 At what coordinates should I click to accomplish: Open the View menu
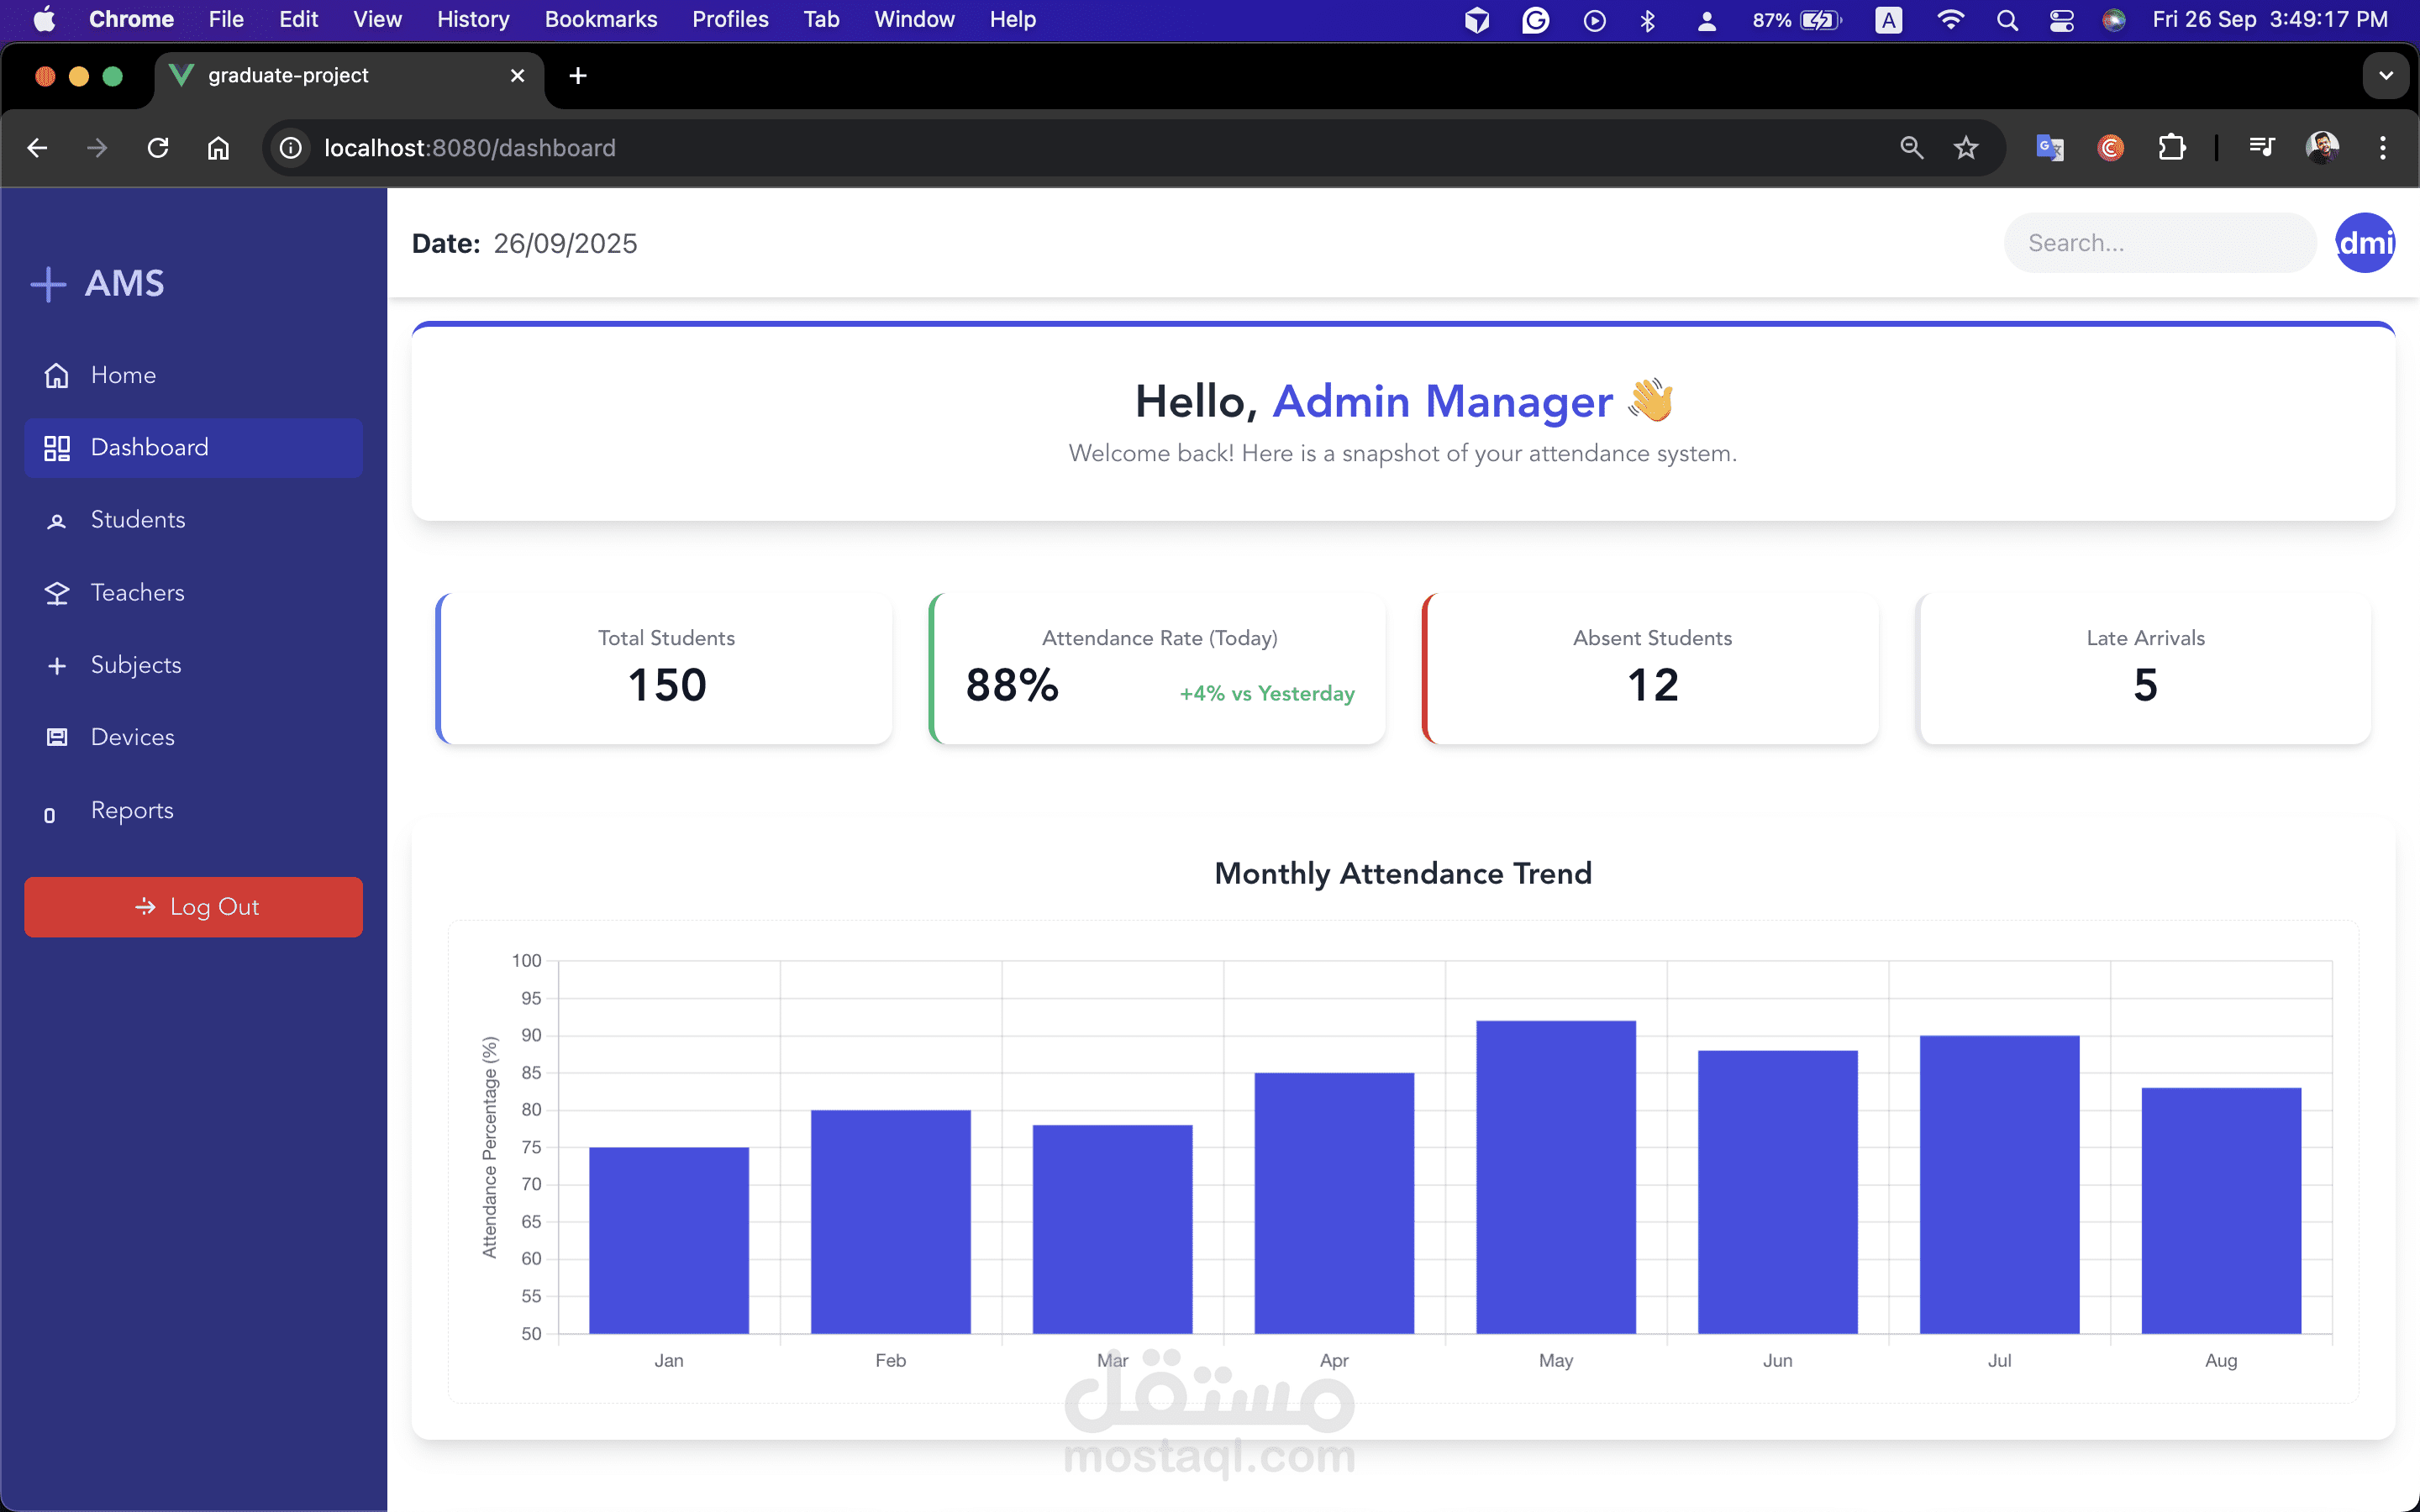pyautogui.click(x=377, y=20)
